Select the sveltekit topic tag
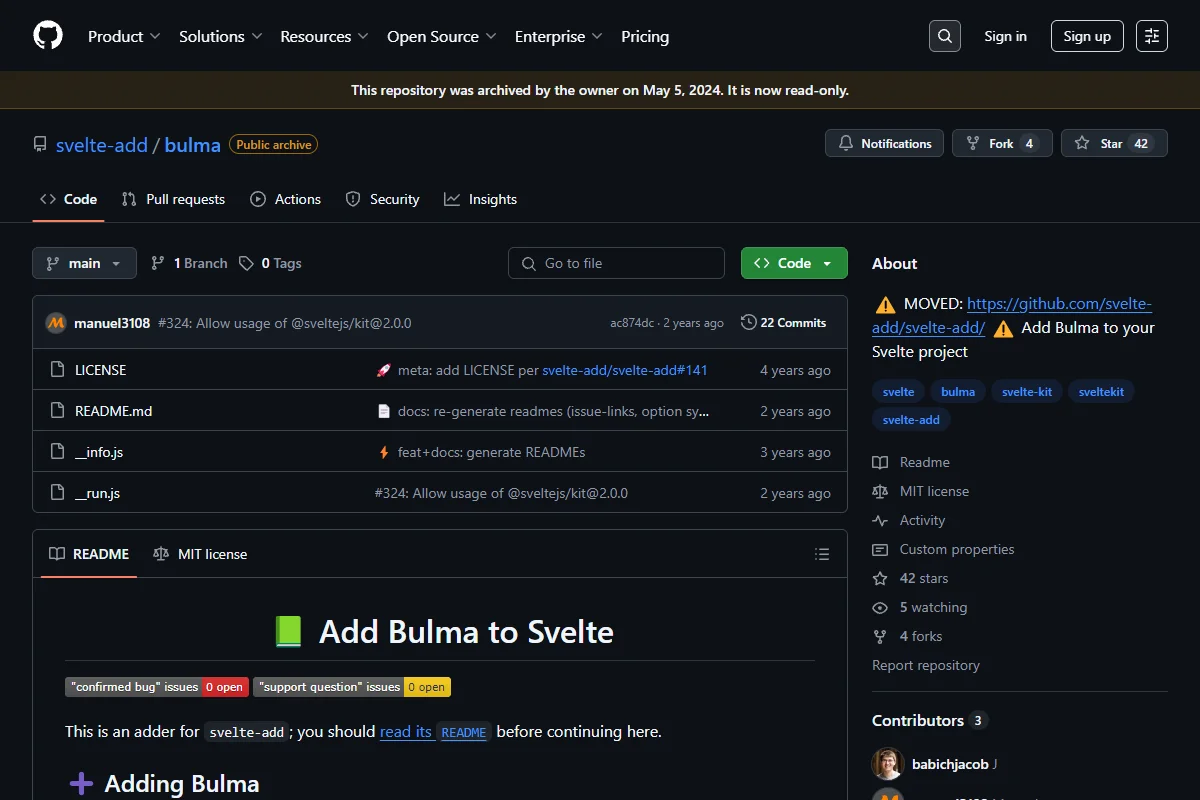The image size is (1200, 800). (1101, 391)
